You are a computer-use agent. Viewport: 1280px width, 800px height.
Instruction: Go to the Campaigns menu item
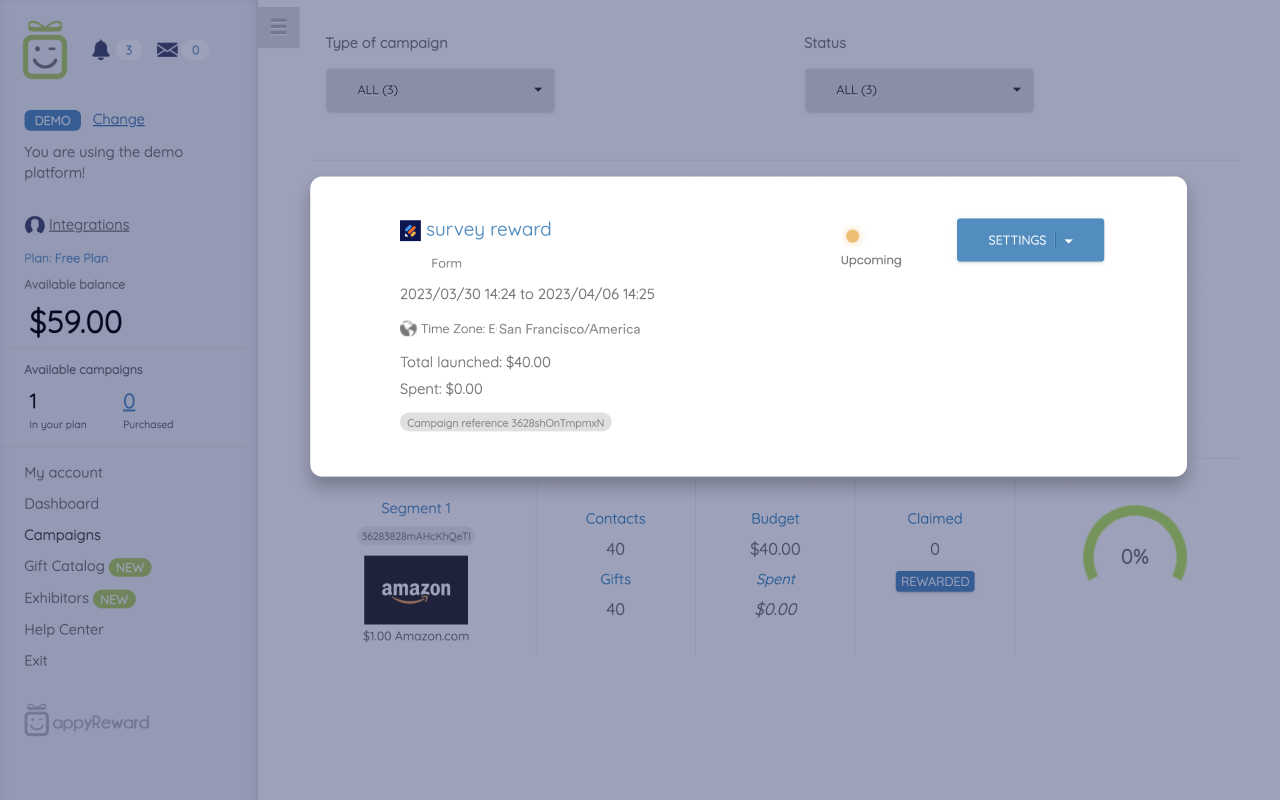pyautogui.click(x=62, y=535)
